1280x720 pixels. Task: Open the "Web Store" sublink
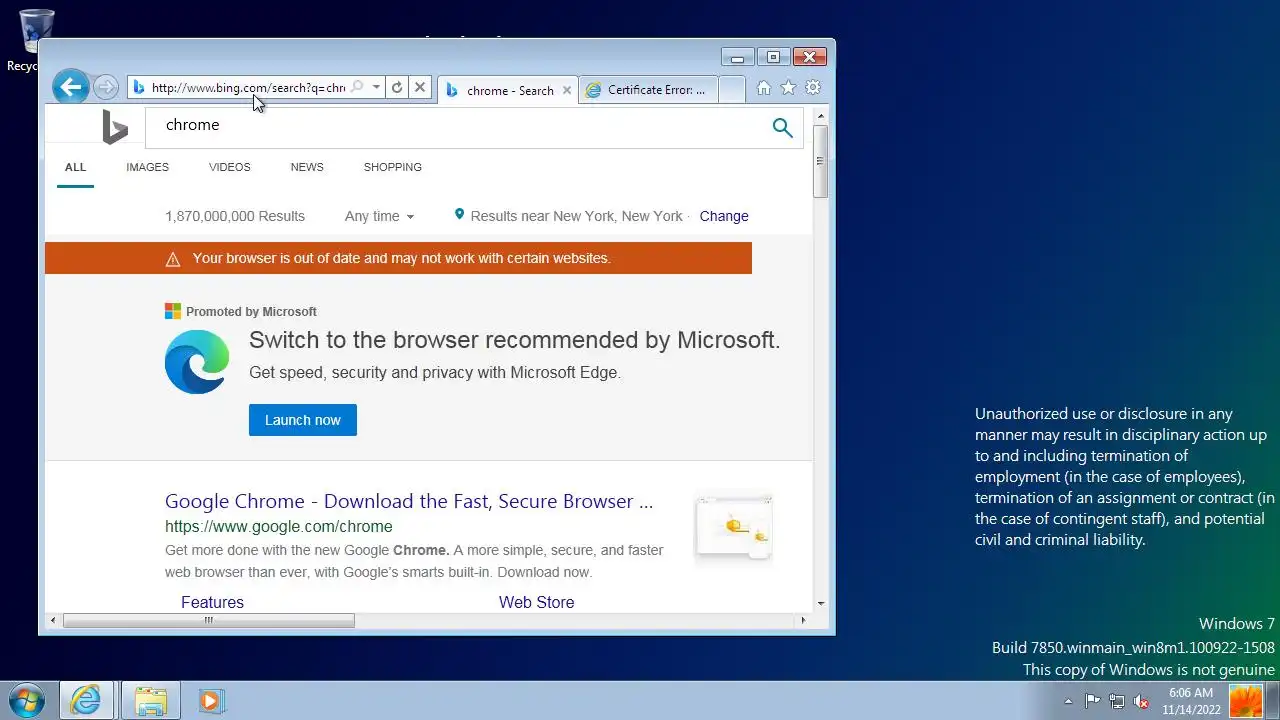point(536,602)
